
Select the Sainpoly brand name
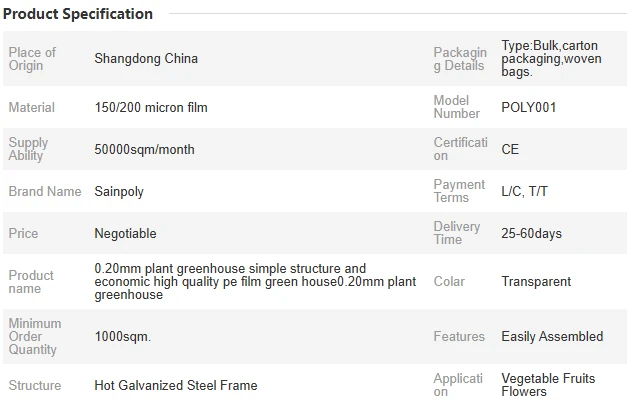[119, 192]
